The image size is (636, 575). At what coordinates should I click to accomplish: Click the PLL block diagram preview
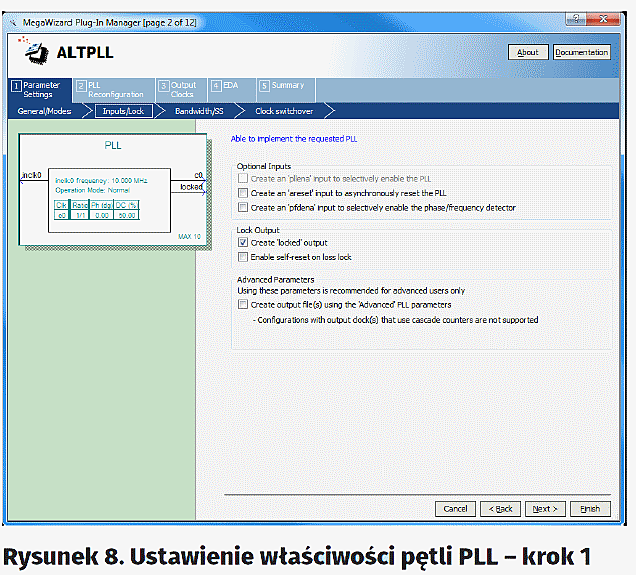tap(112, 190)
